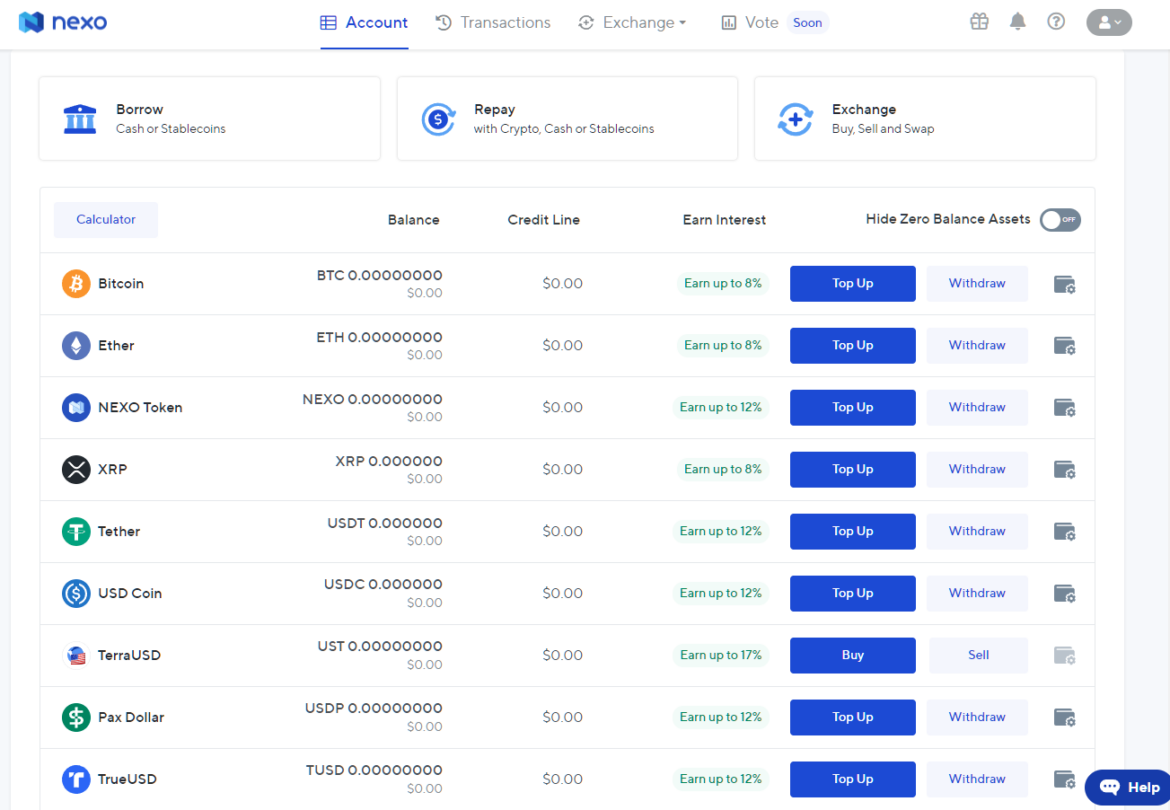
Task: Select the XRP coin icon
Action: [x=76, y=469]
